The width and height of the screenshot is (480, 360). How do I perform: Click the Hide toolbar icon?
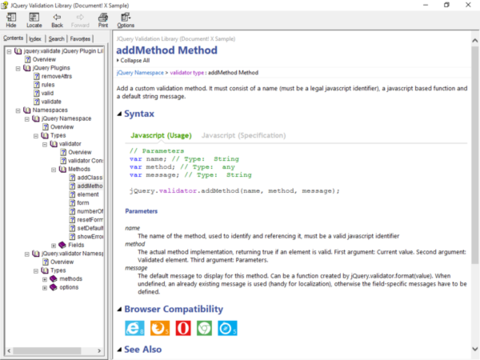pos(11,20)
